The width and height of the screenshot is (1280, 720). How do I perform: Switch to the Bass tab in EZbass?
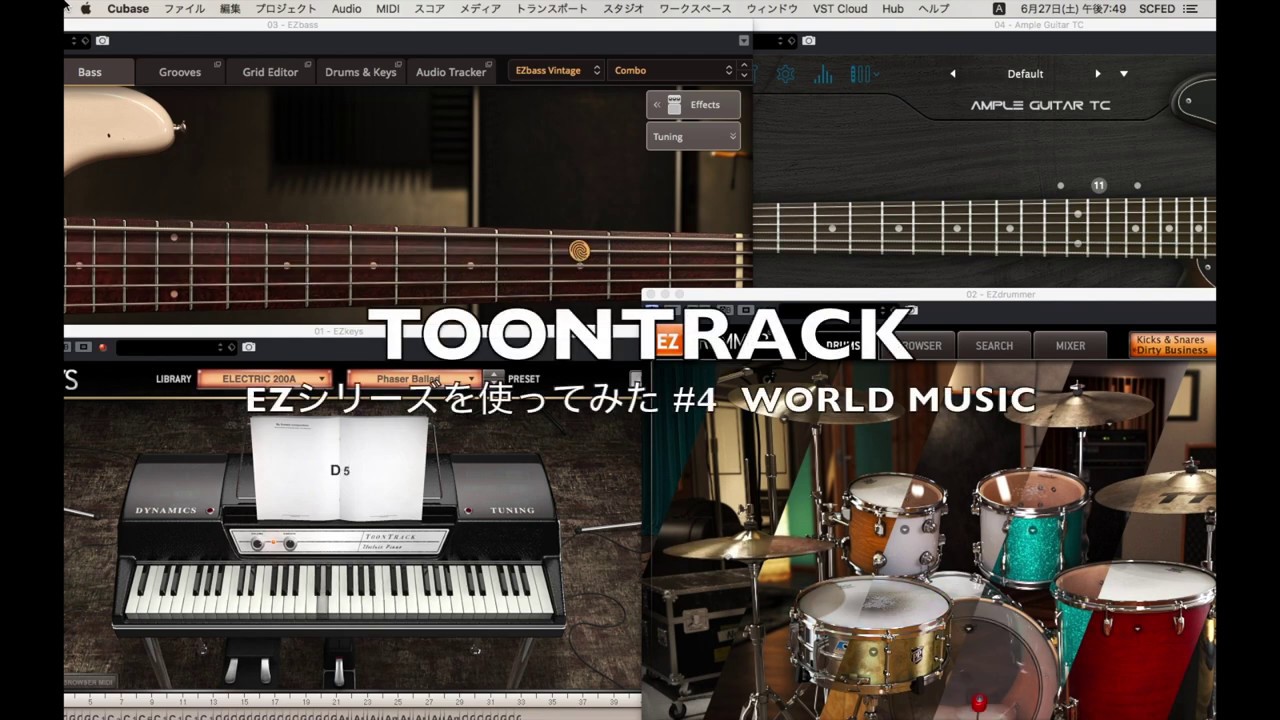pyautogui.click(x=98, y=72)
